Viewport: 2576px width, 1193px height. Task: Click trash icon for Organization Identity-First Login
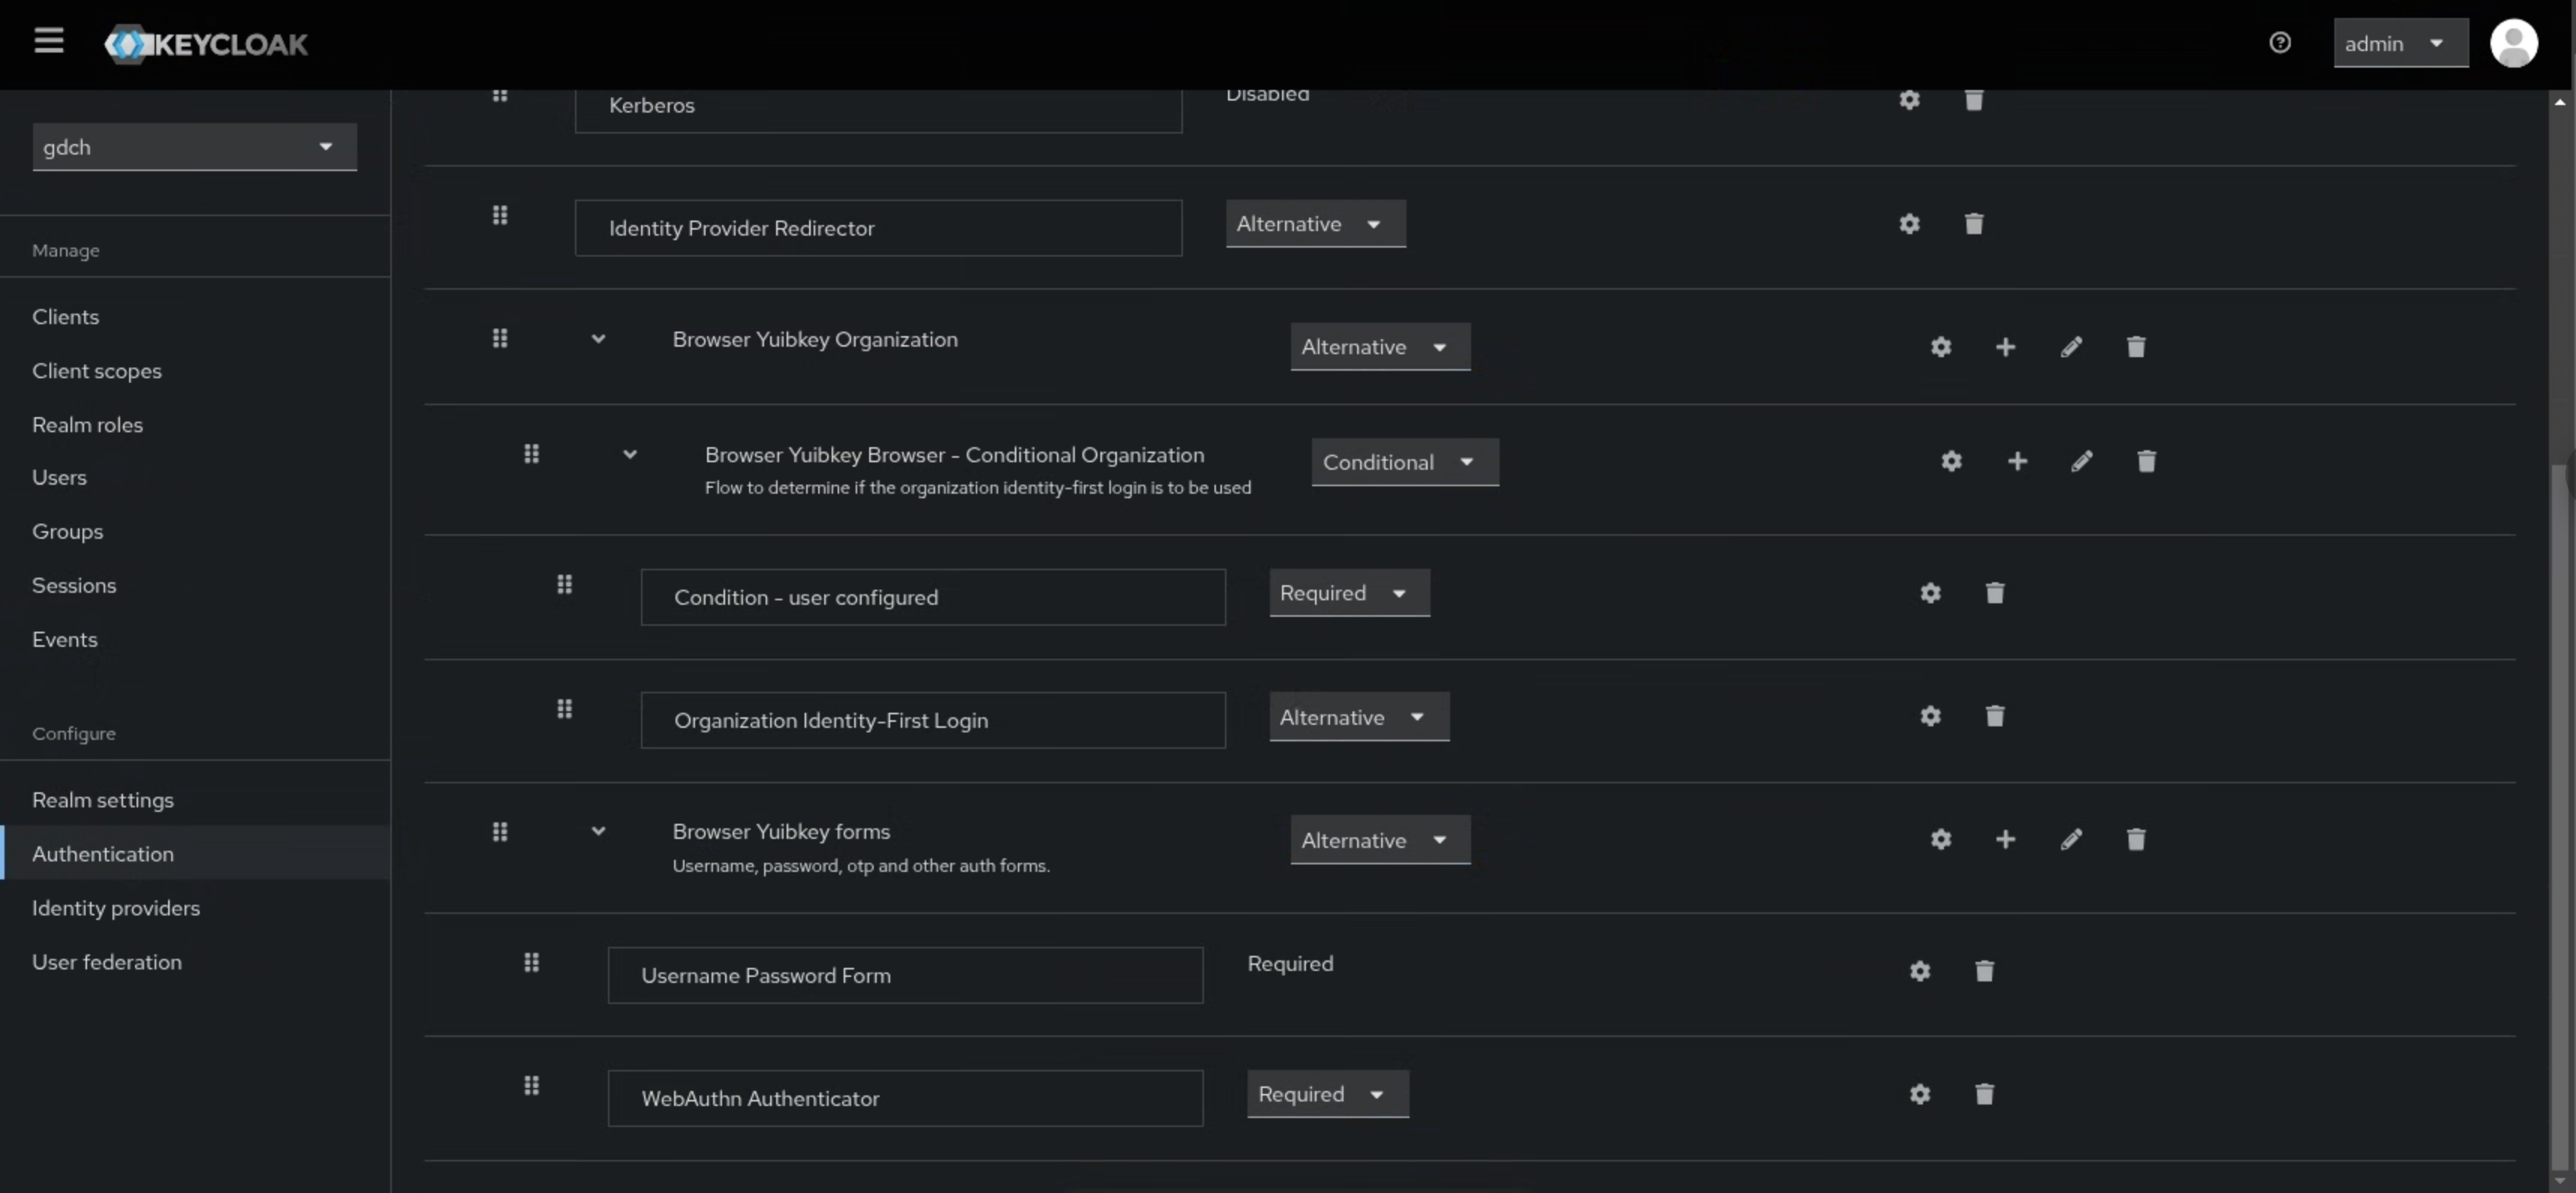[x=1994, y=716]
